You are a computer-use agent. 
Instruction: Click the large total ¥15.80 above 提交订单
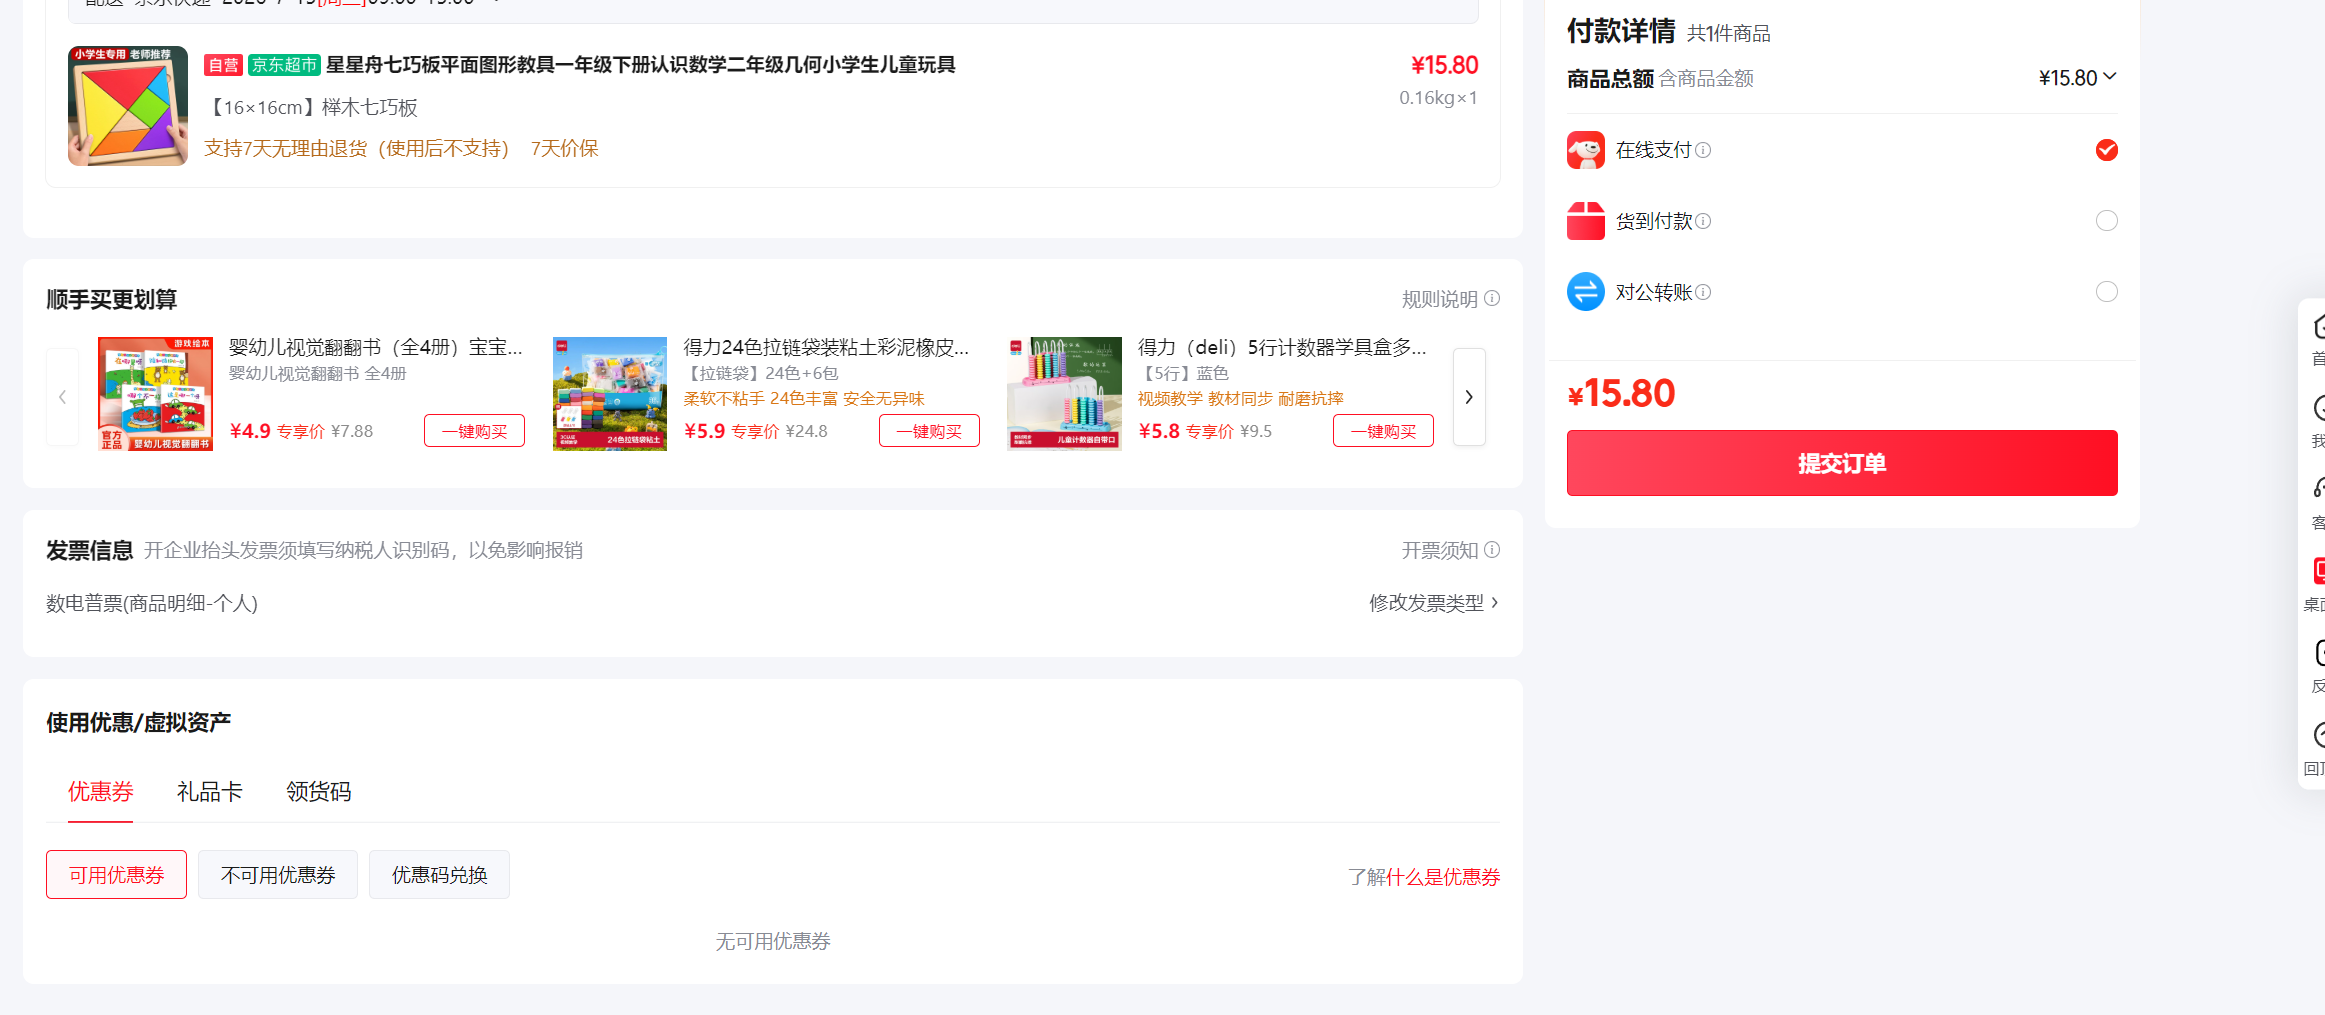tap(1621, 394)
